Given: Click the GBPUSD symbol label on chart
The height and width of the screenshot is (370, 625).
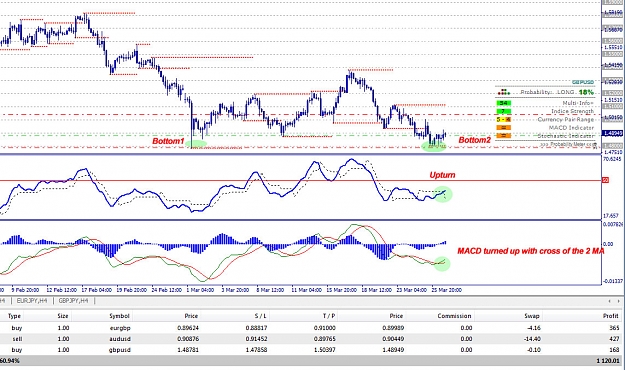Looking at the screenshot, I should tap(583, 83).
